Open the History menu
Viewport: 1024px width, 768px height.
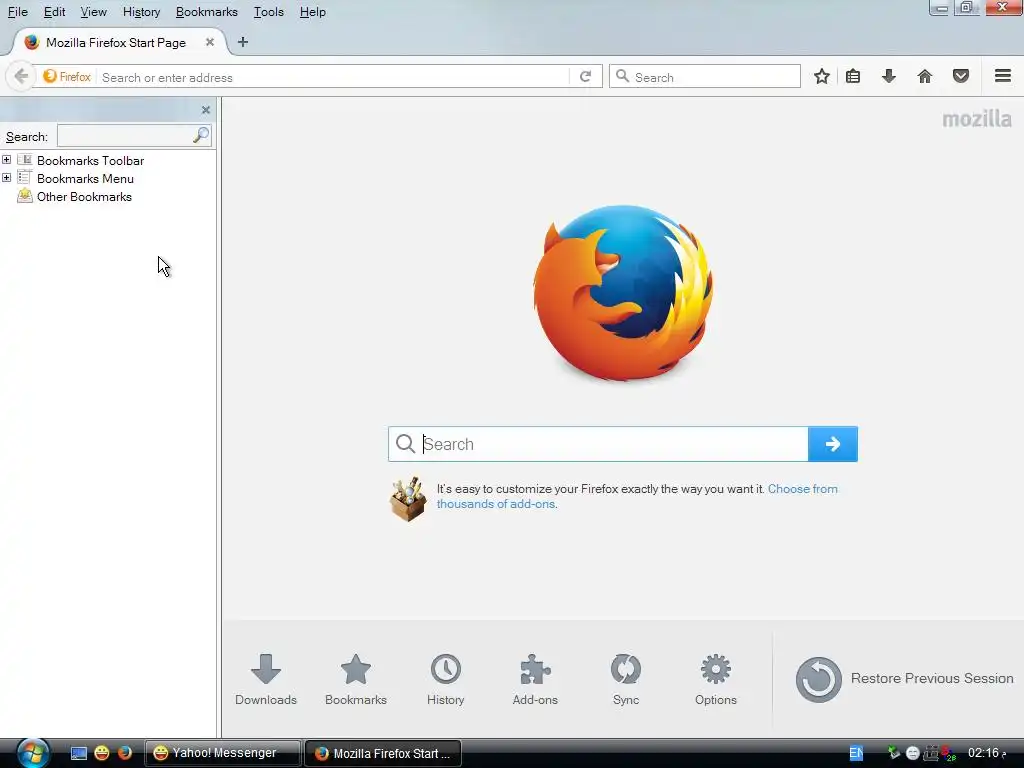pos(141,12)
